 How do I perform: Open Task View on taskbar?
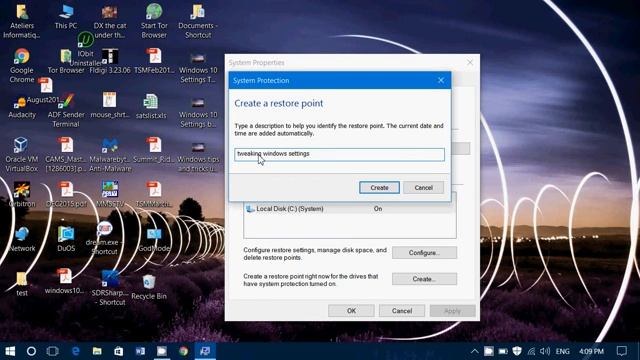[53, 351]
